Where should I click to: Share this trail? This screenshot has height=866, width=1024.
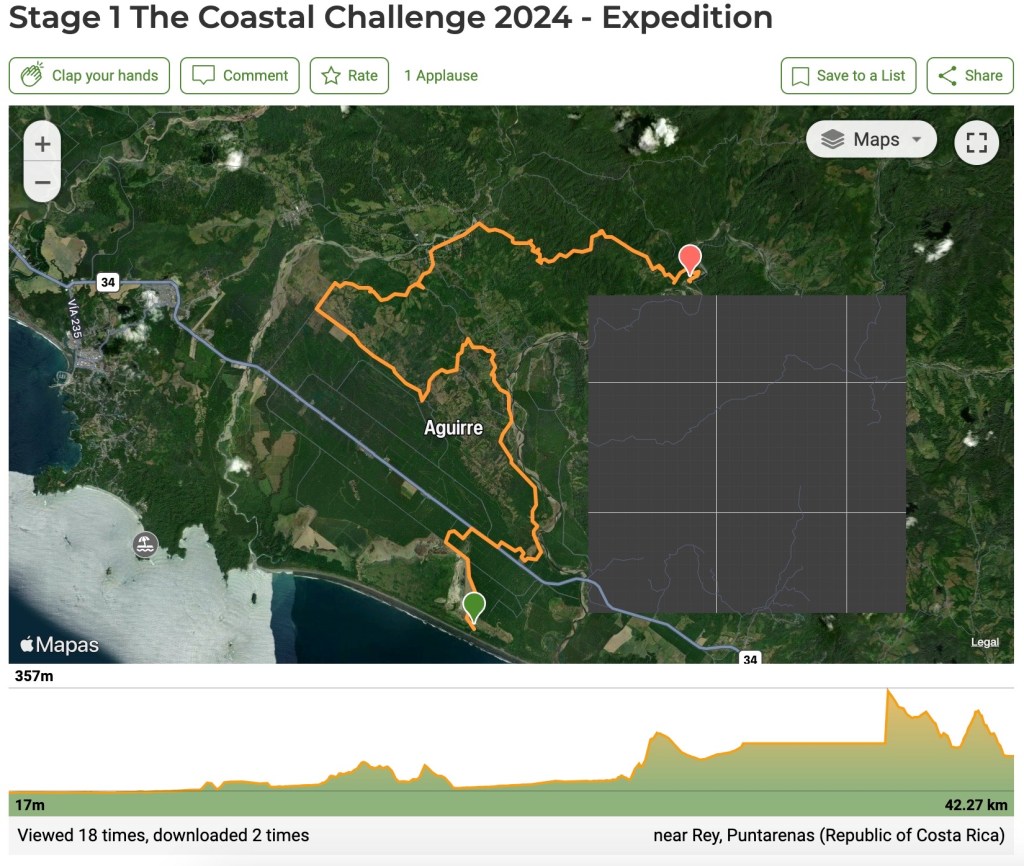coord(970,76)
